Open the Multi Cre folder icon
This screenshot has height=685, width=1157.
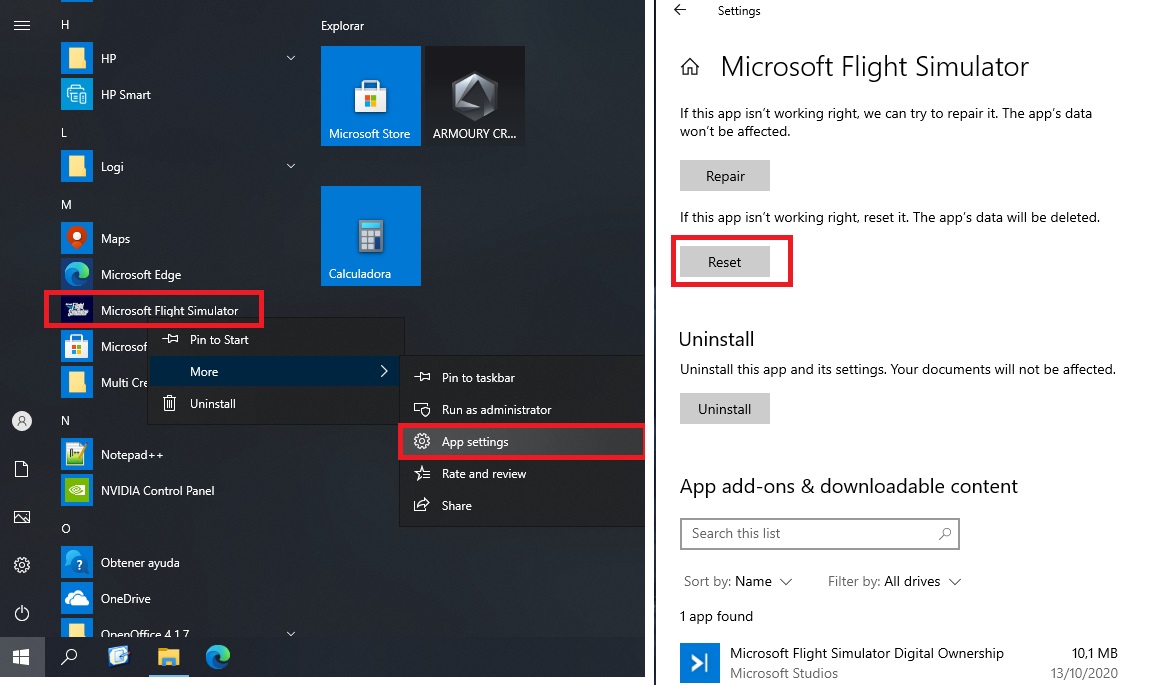[77, 382]
